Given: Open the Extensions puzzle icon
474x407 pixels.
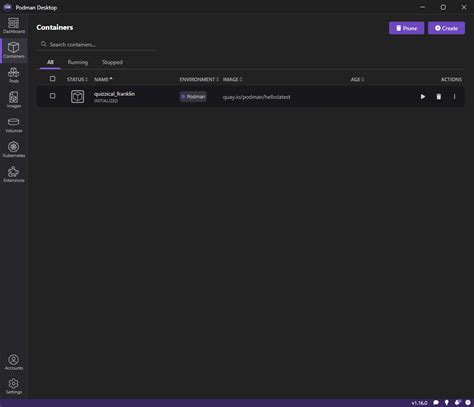Looking at the screenshot, I should point(14,175).
